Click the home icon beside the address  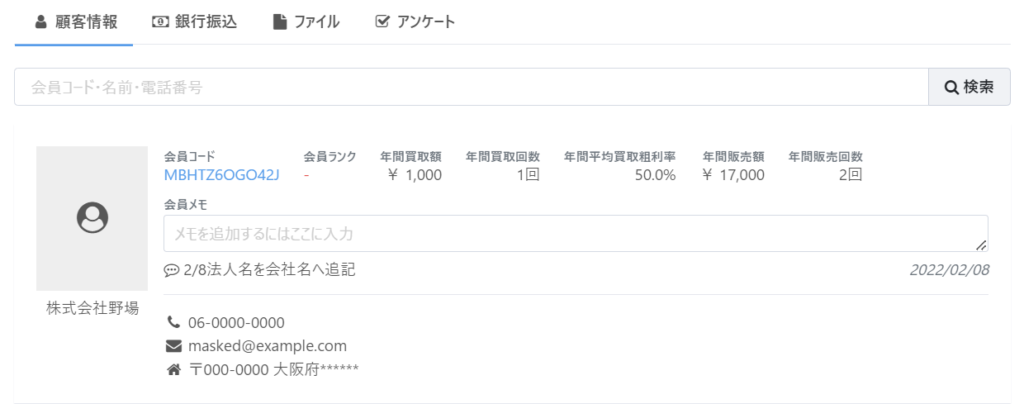pos(174,370)
